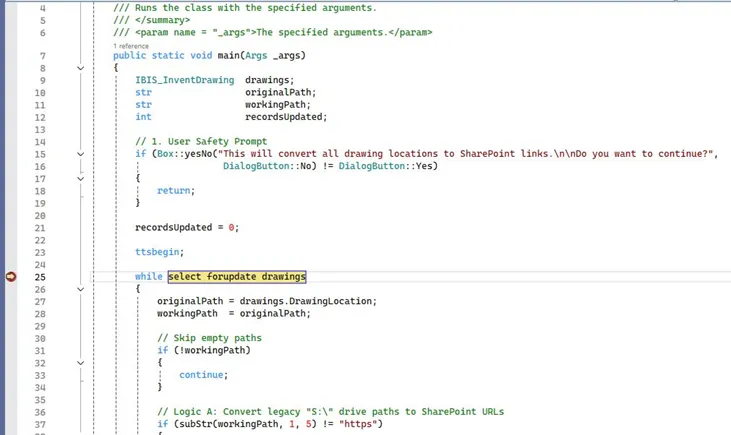The height and width of the screenshot is (435, 731).
Task: Click the '<param name' doc comment line
Action: 273,32
